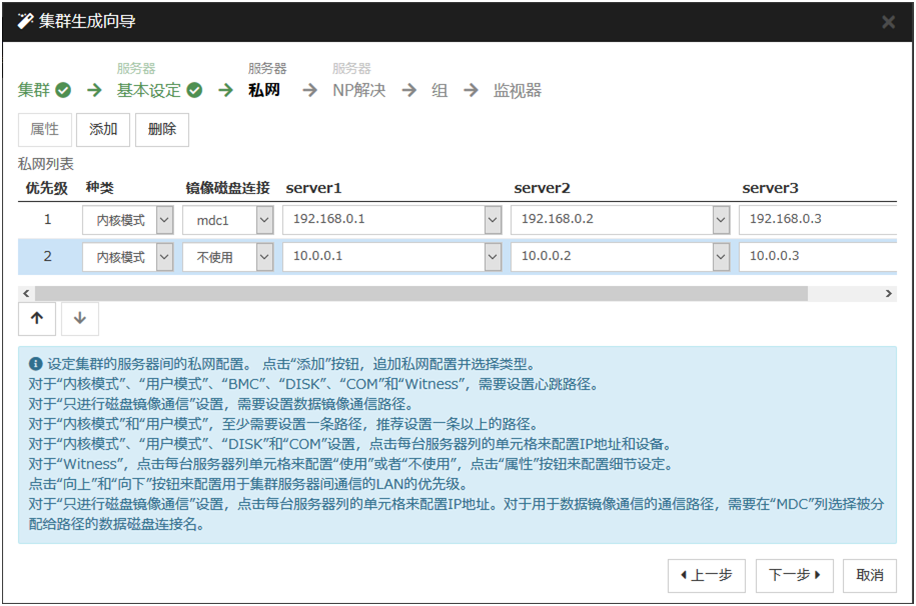Open the 种类 dropdown in row 1
Image resolution: width=916 pixels, height=606 pixels.
tap(164, 219)
